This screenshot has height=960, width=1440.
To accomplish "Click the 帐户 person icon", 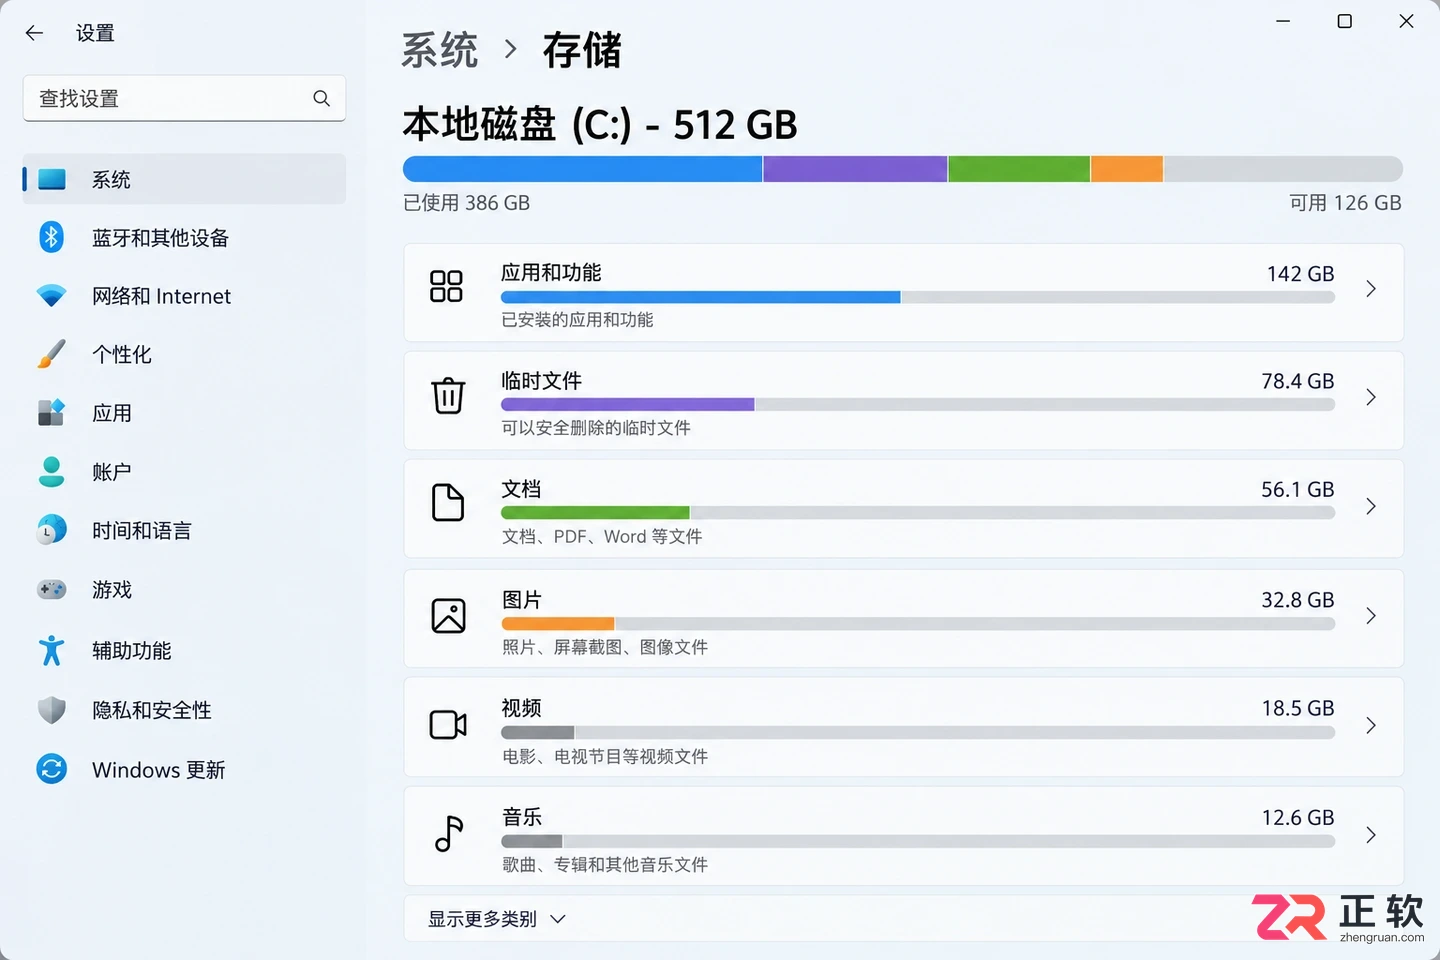I will tap(52, 471).
